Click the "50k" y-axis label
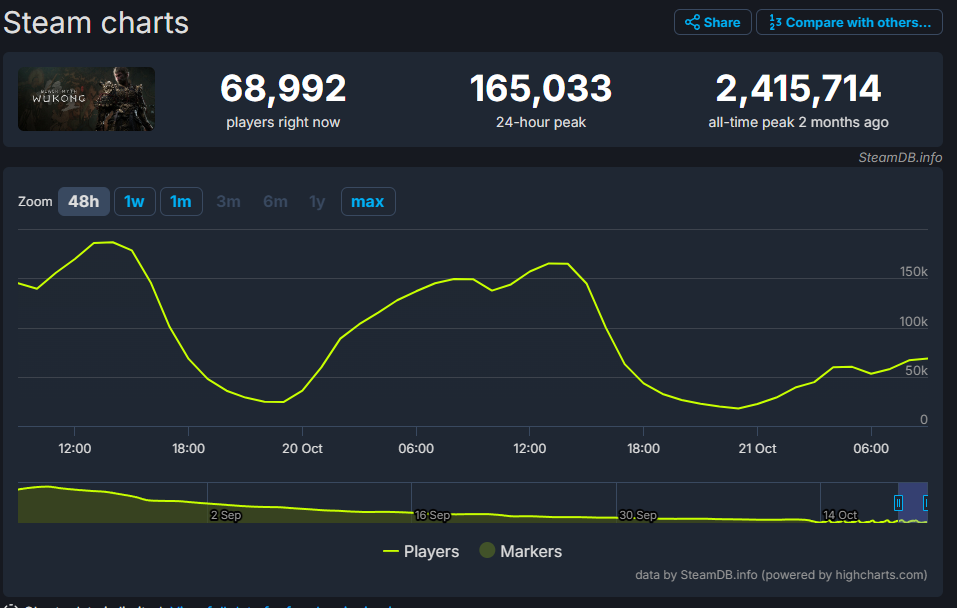The width and height of the screenshot is (957, 608). click(x=917, y=371)
